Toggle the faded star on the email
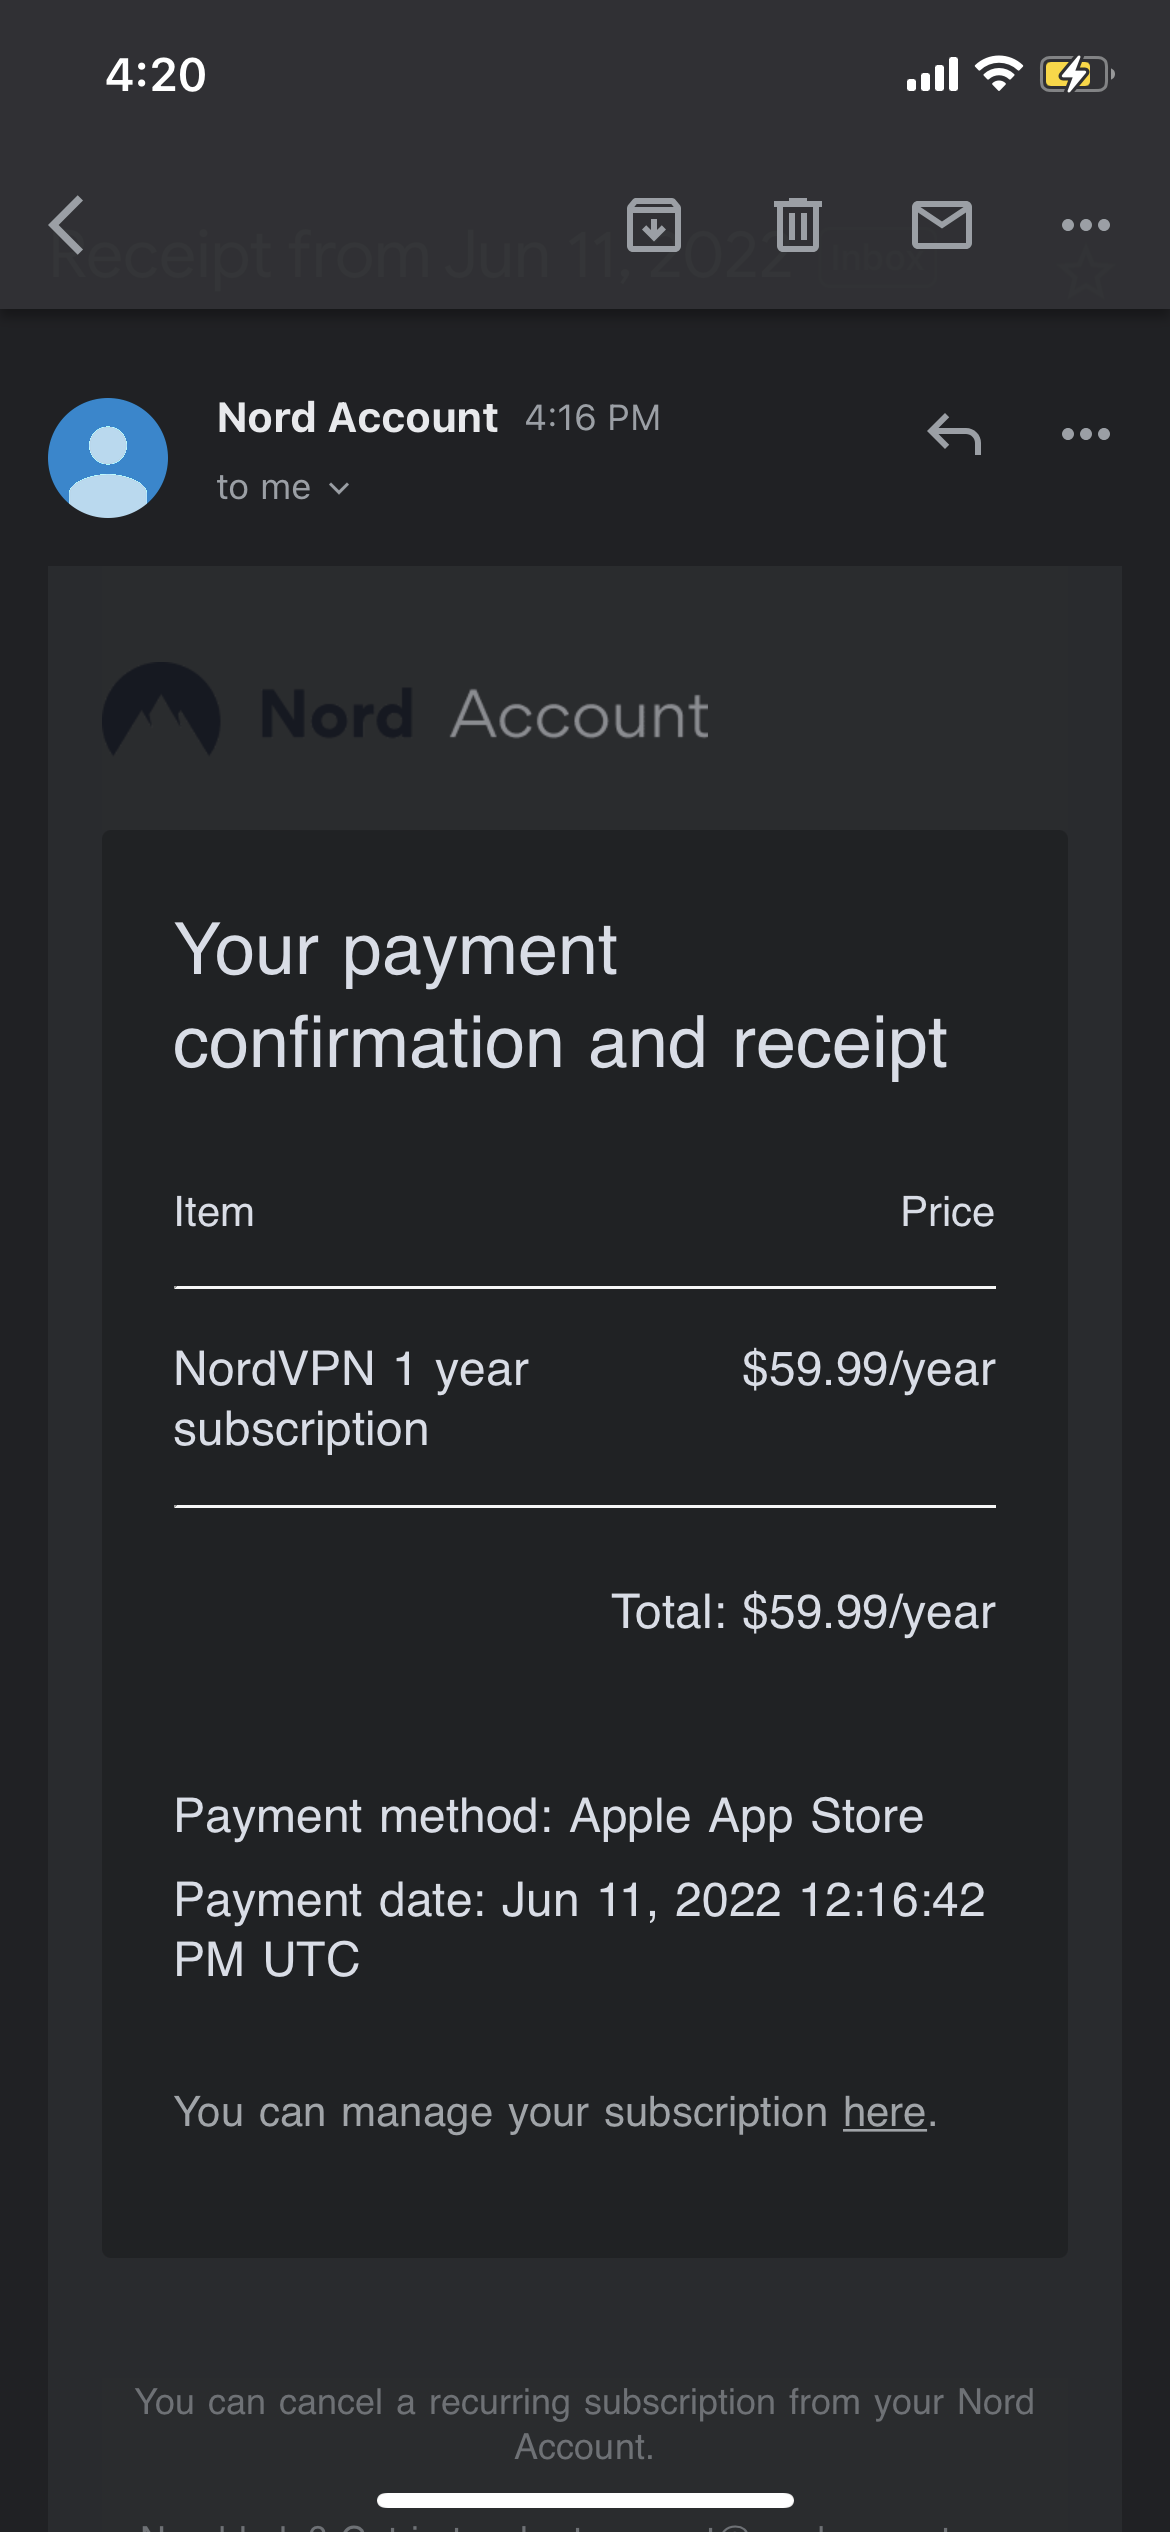 (x=1086, y=271)
